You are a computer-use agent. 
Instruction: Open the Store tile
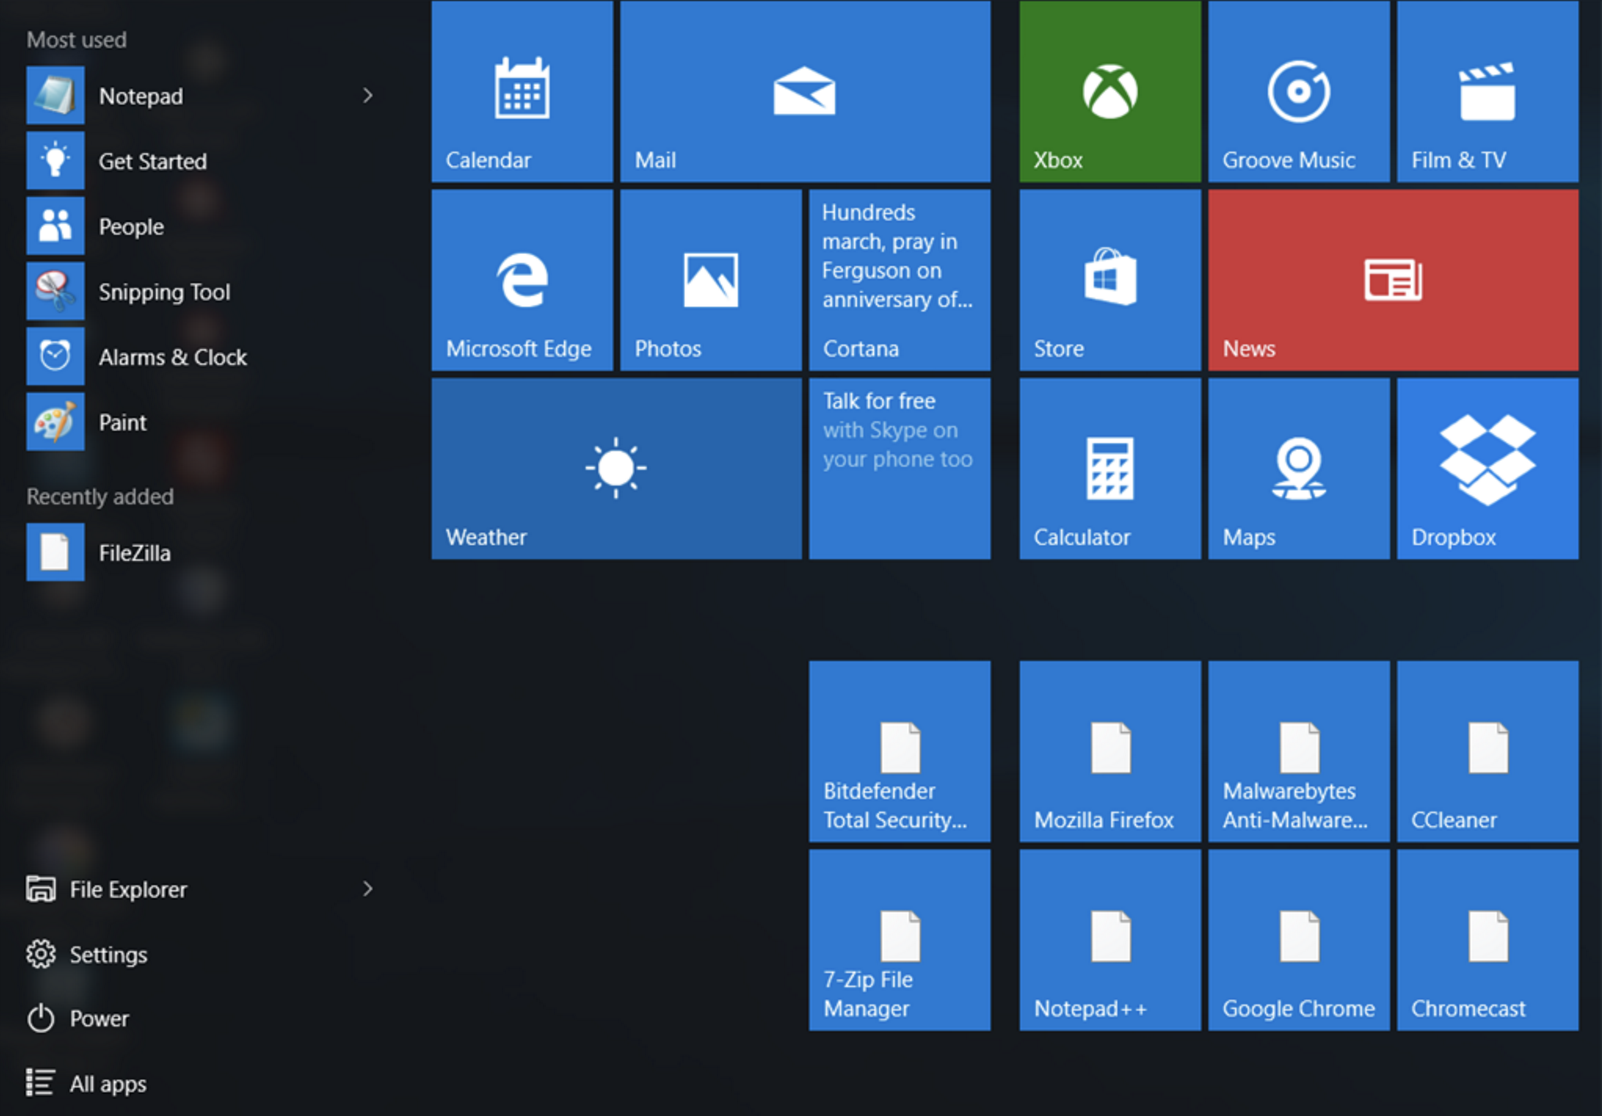pos(1109,280)
